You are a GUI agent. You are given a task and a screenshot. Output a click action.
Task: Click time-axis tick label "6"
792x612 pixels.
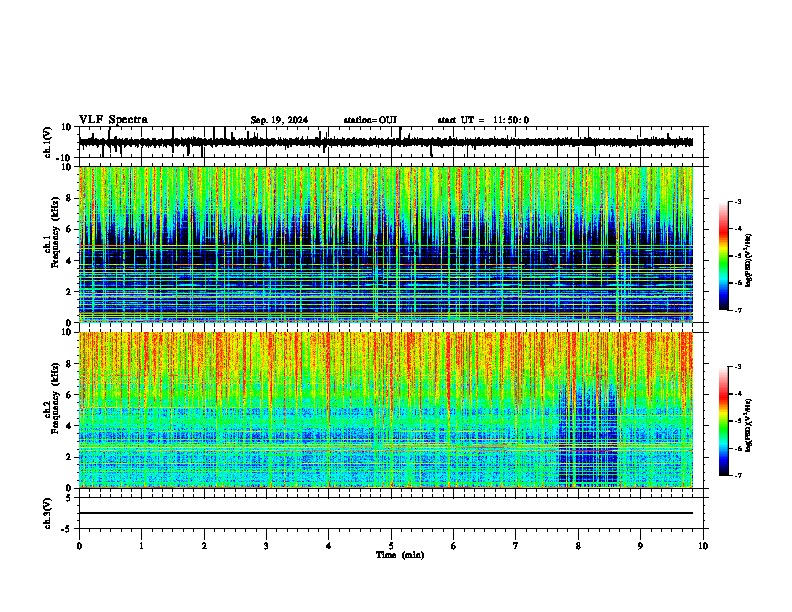pos(454,546)
